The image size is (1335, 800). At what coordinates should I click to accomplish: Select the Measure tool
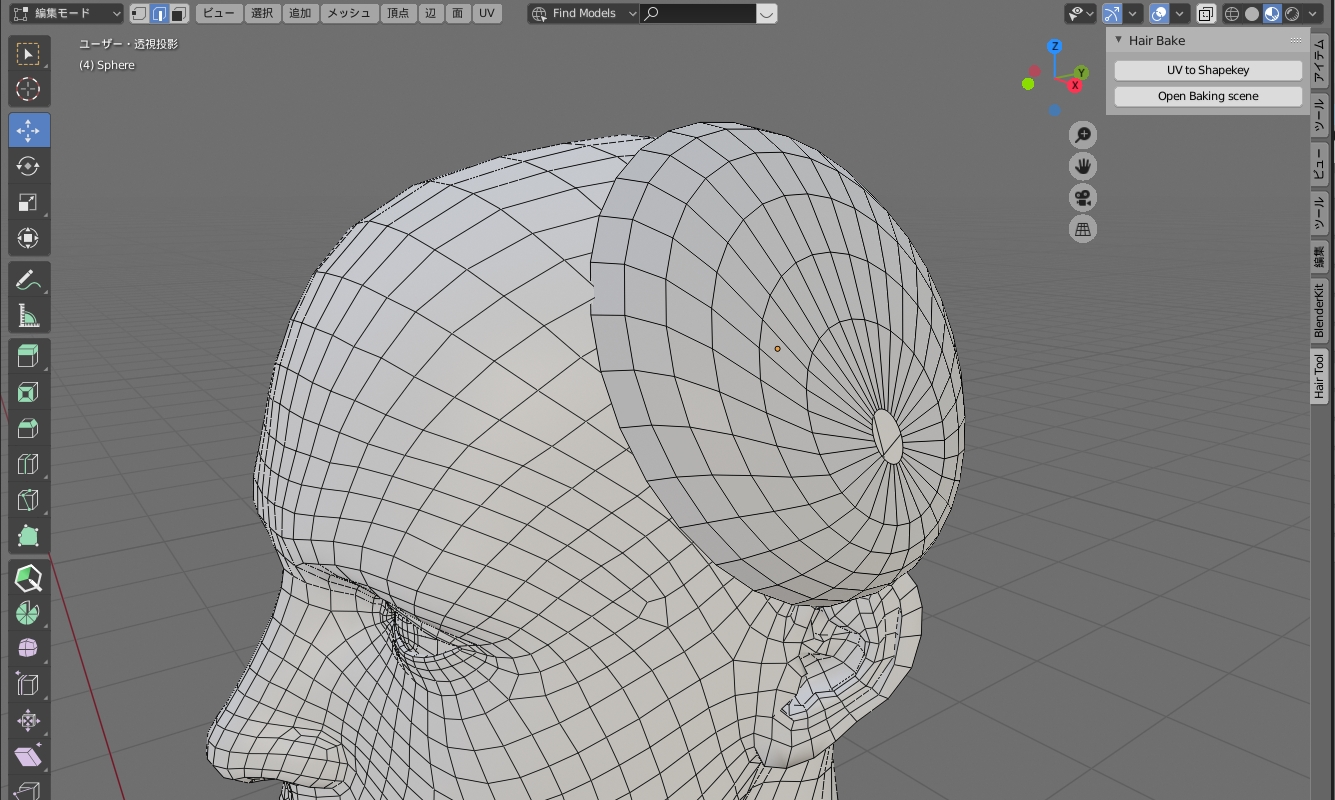pos(28,317)
